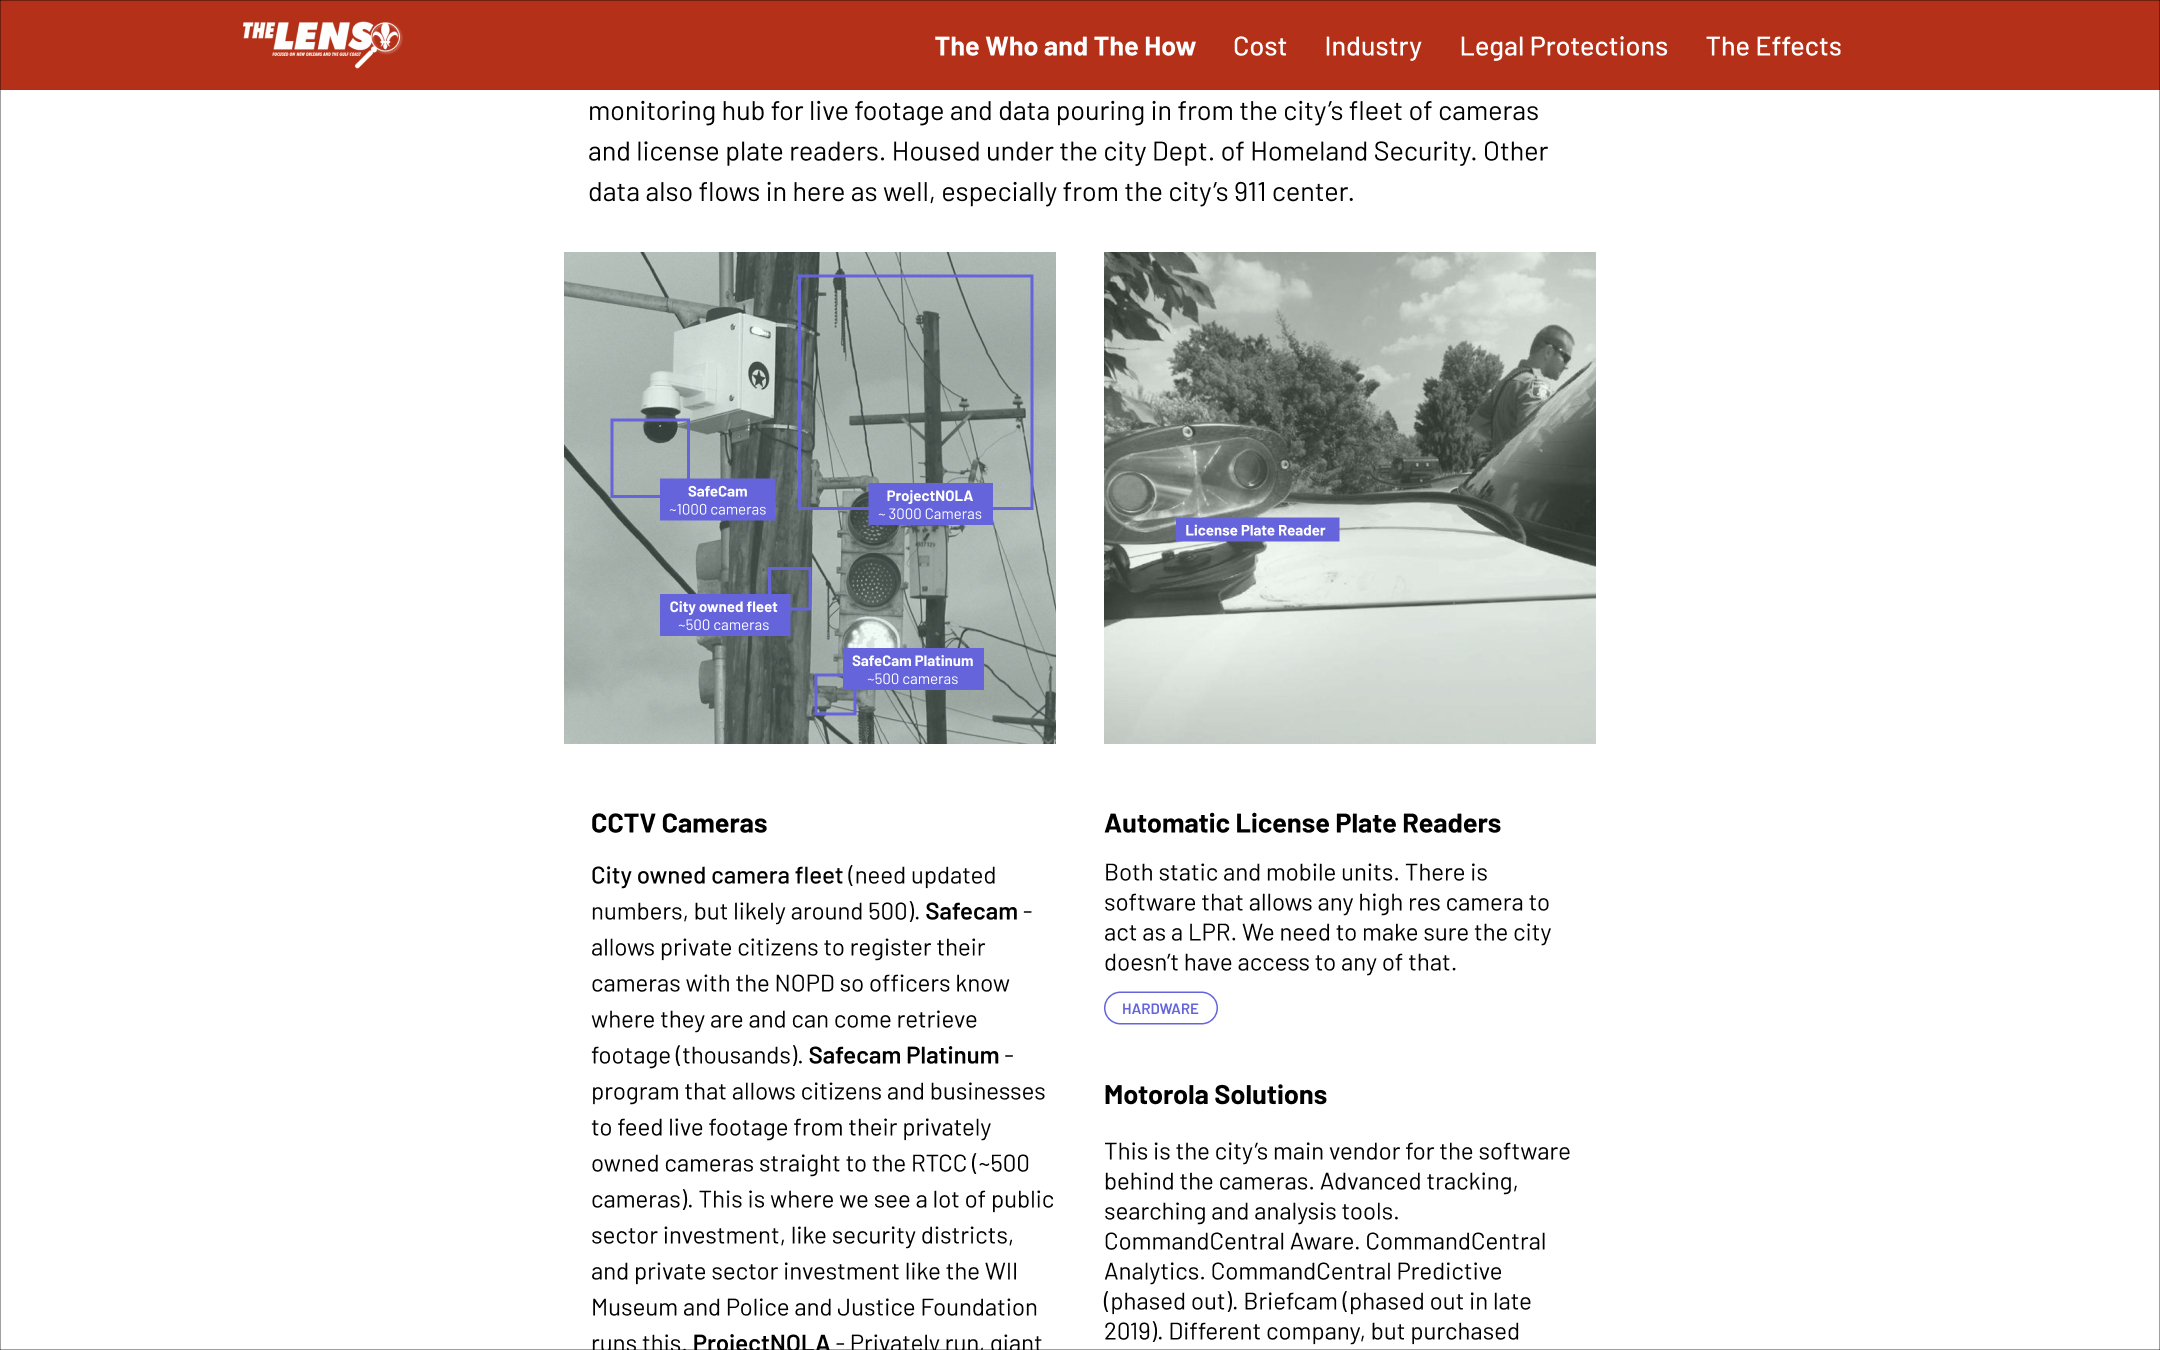
Task: Click the SafeCam Platinum ~500 cameras label
Action: coord(912,670)
